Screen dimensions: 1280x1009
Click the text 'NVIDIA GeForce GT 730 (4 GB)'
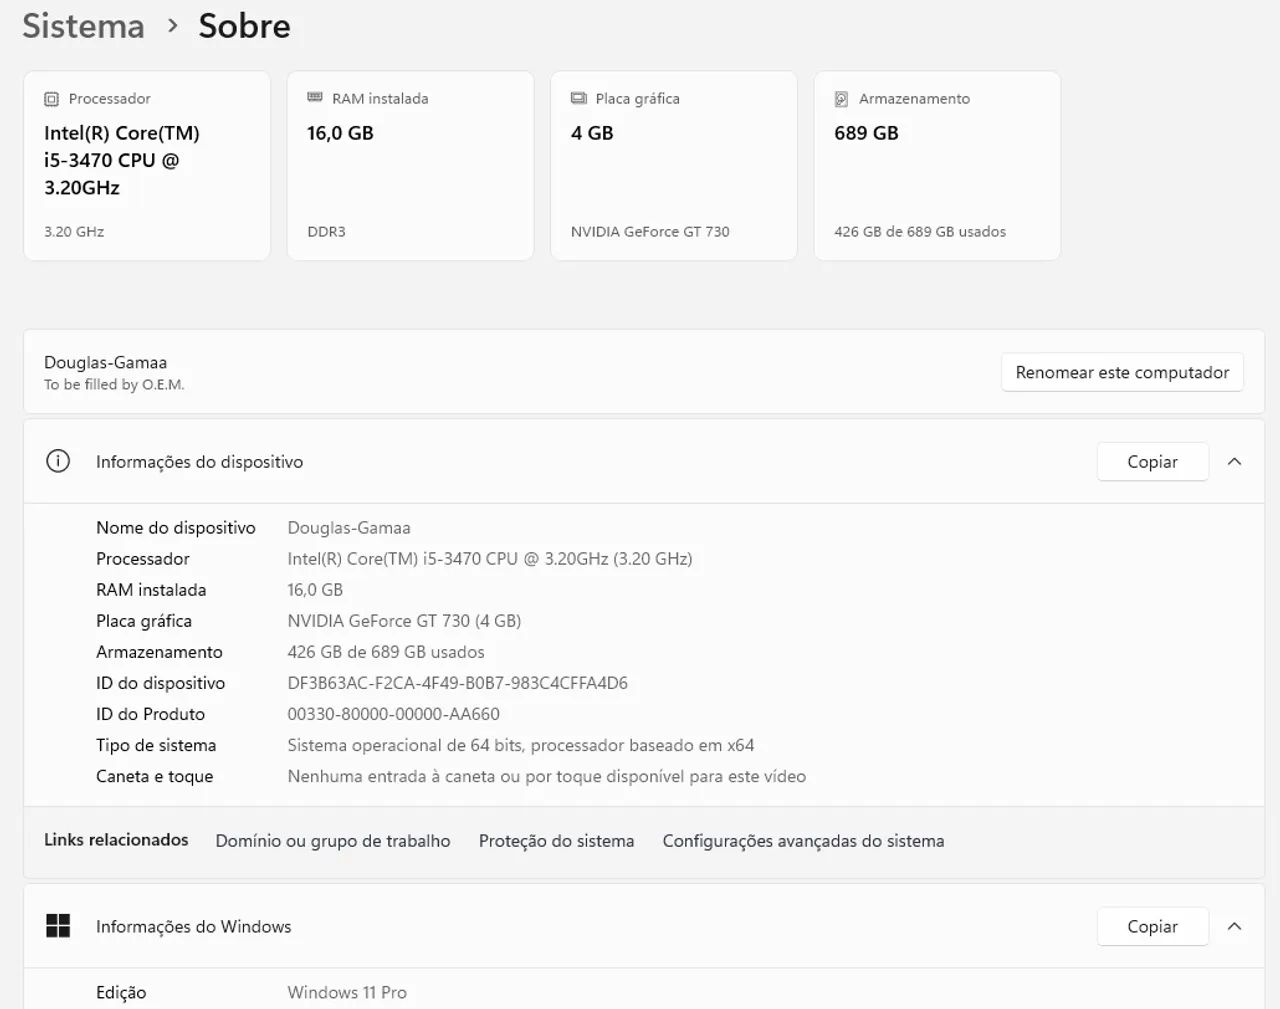[x=404, y=621]
